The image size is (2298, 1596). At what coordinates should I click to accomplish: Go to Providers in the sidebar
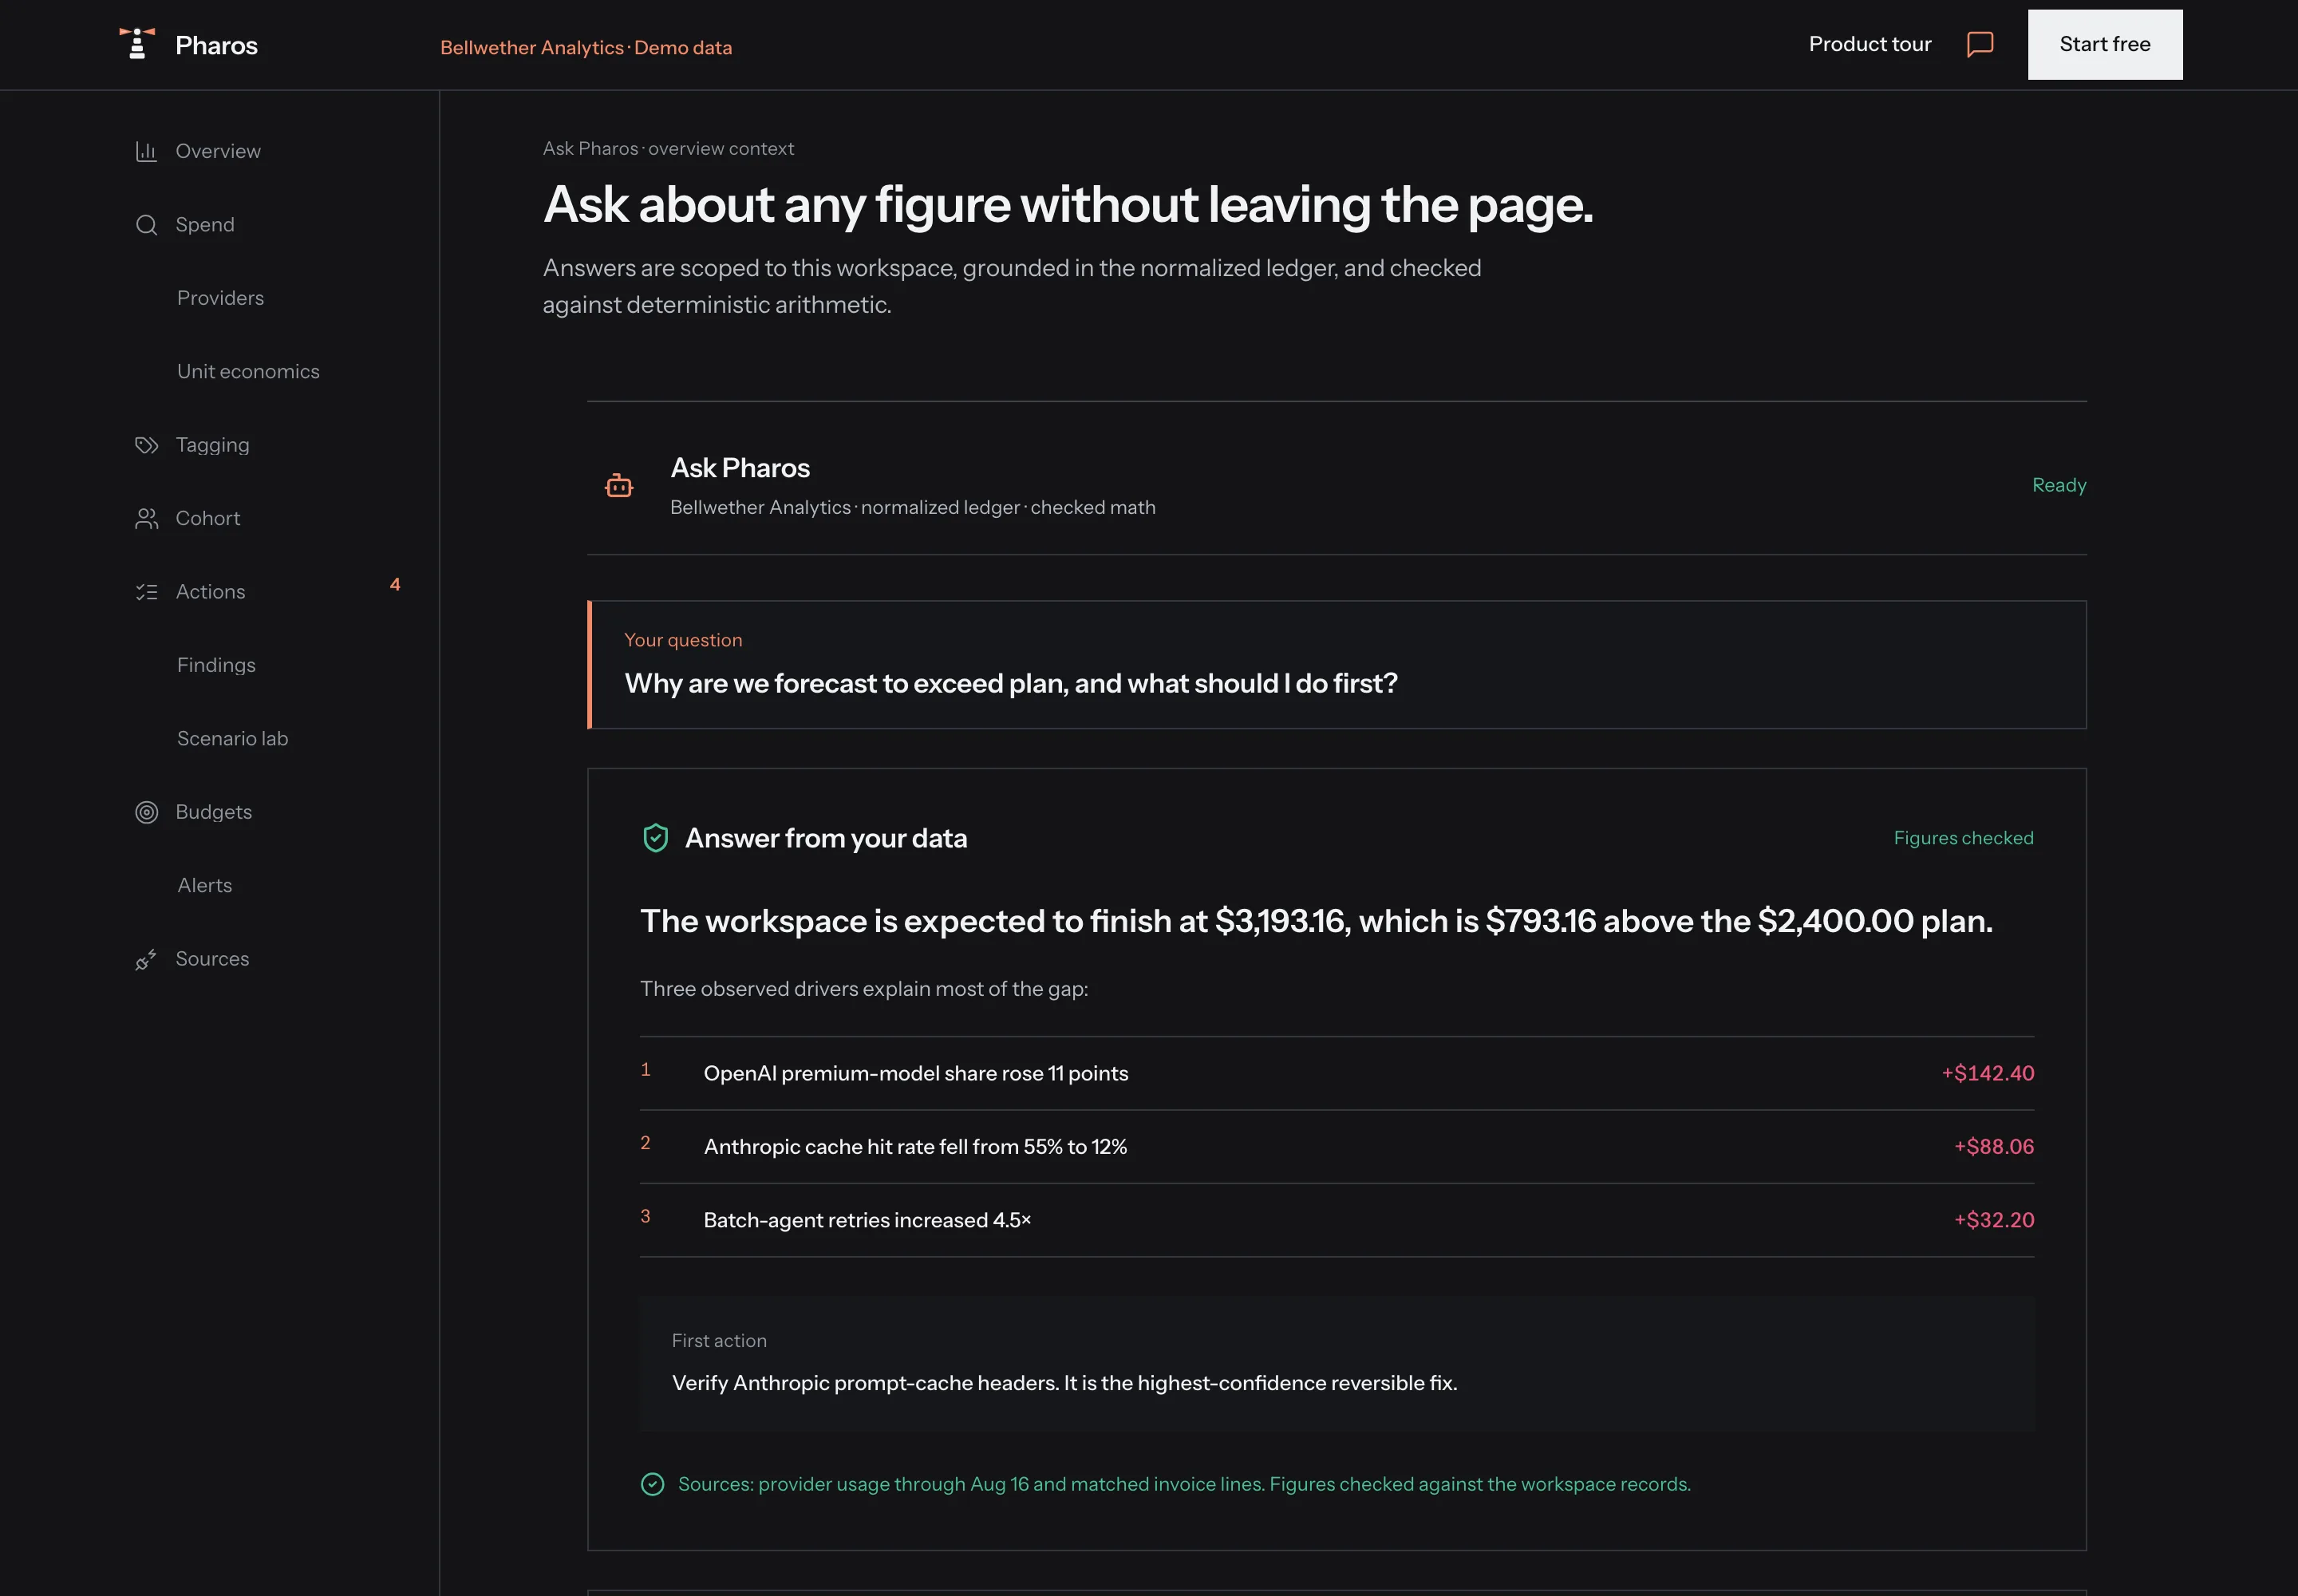220,298
